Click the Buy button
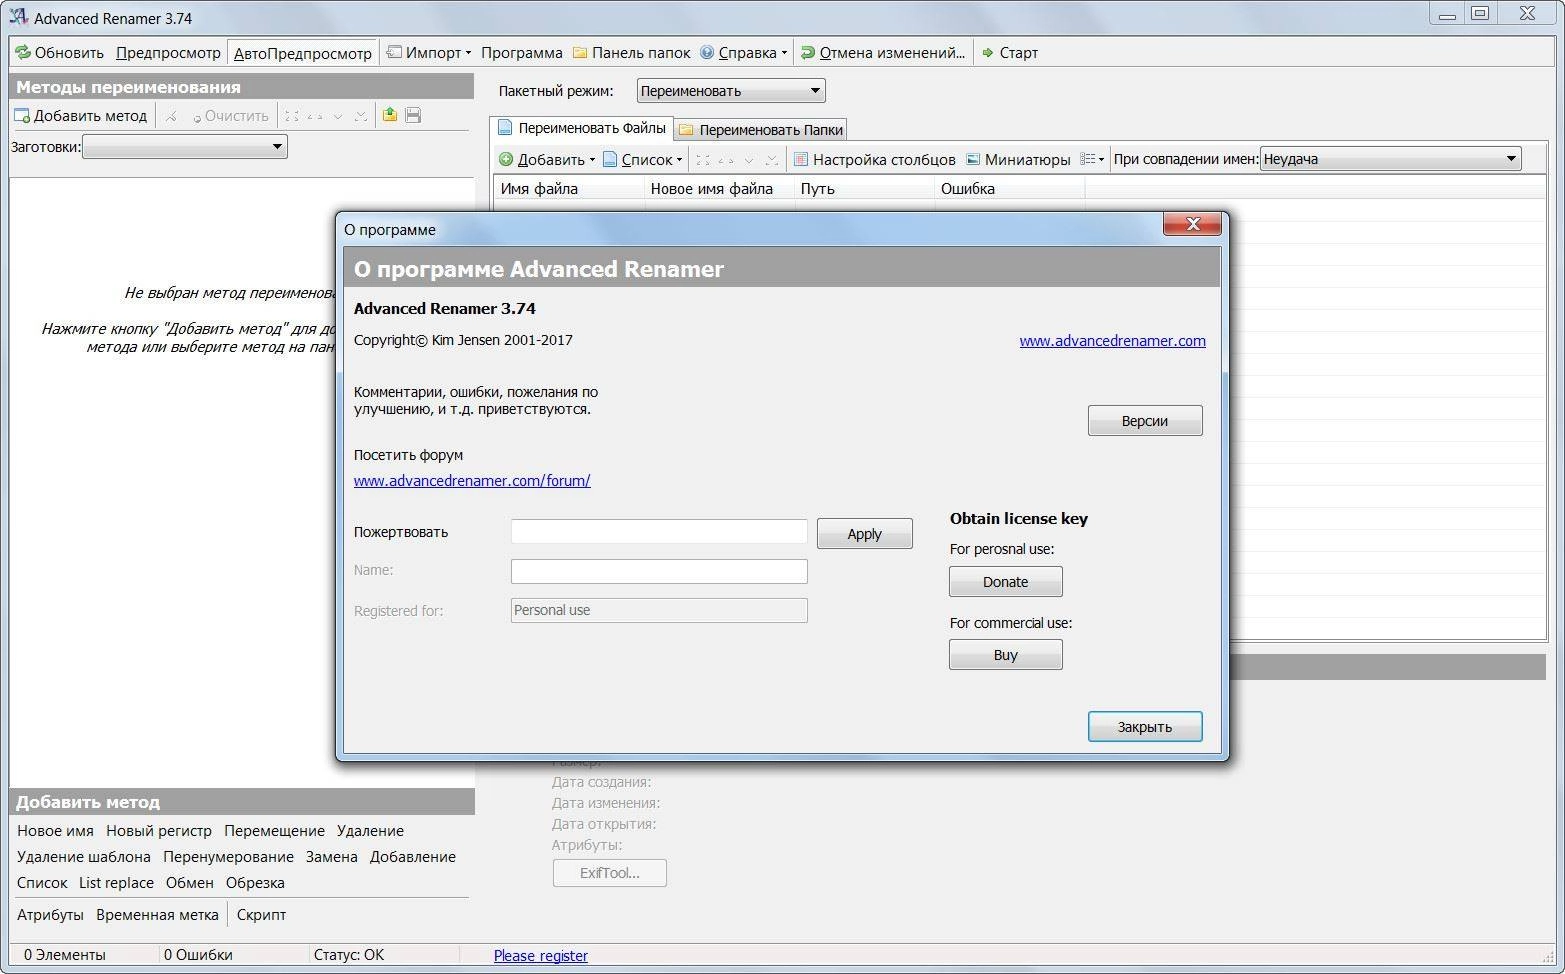 [1005, 655]
